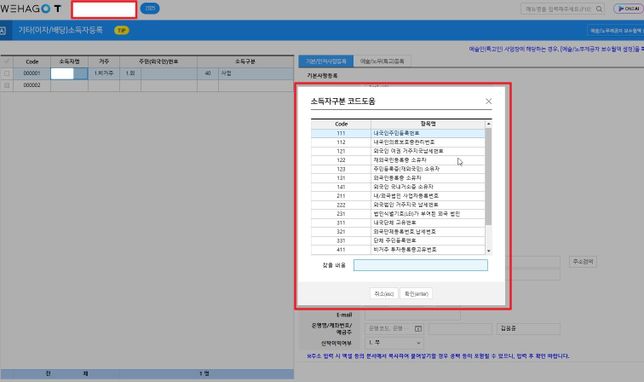This screenshot has width=644, height=382.
Task: Open the yellow TIP badge
Action: [x=121, y=30]
